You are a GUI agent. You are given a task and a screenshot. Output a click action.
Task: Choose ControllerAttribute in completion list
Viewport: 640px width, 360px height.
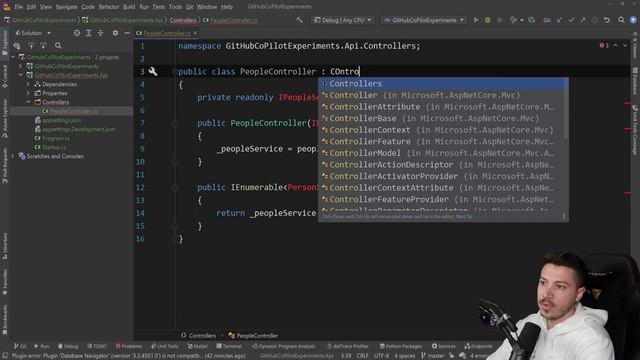point(443,107)
